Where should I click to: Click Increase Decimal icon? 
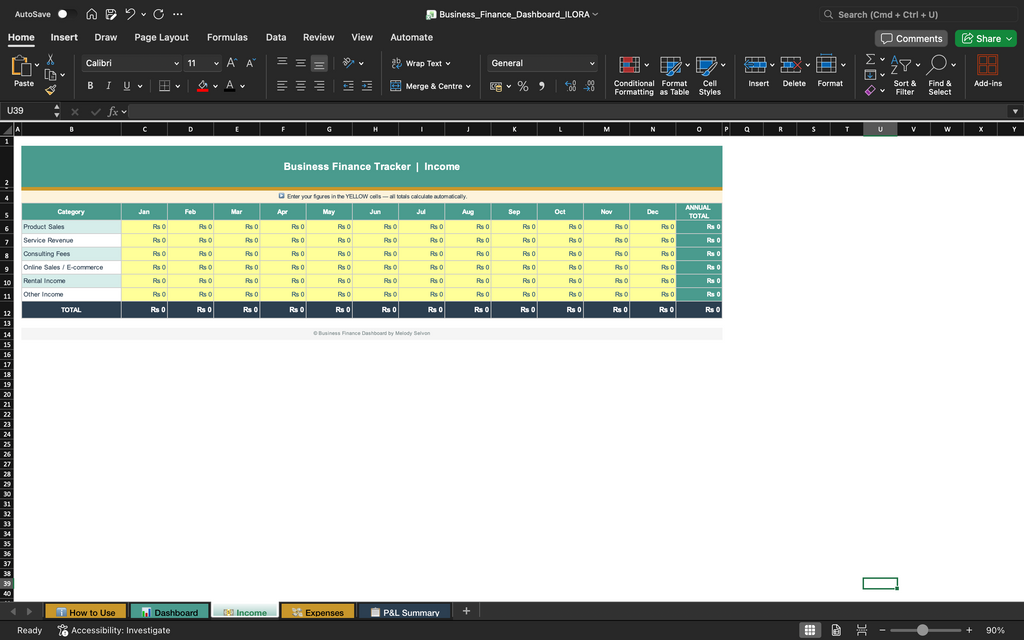[570, 86]
